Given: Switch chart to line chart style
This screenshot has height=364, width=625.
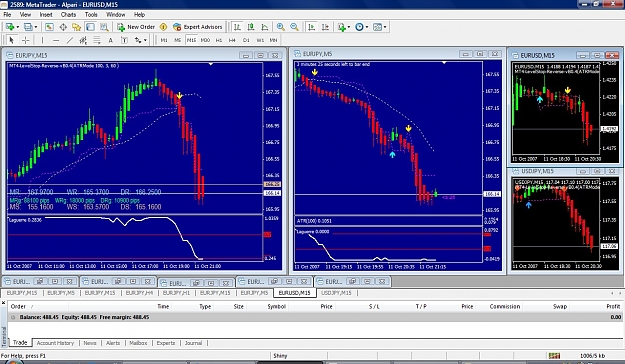Looking at the screenshot, I should coord(265,27).
